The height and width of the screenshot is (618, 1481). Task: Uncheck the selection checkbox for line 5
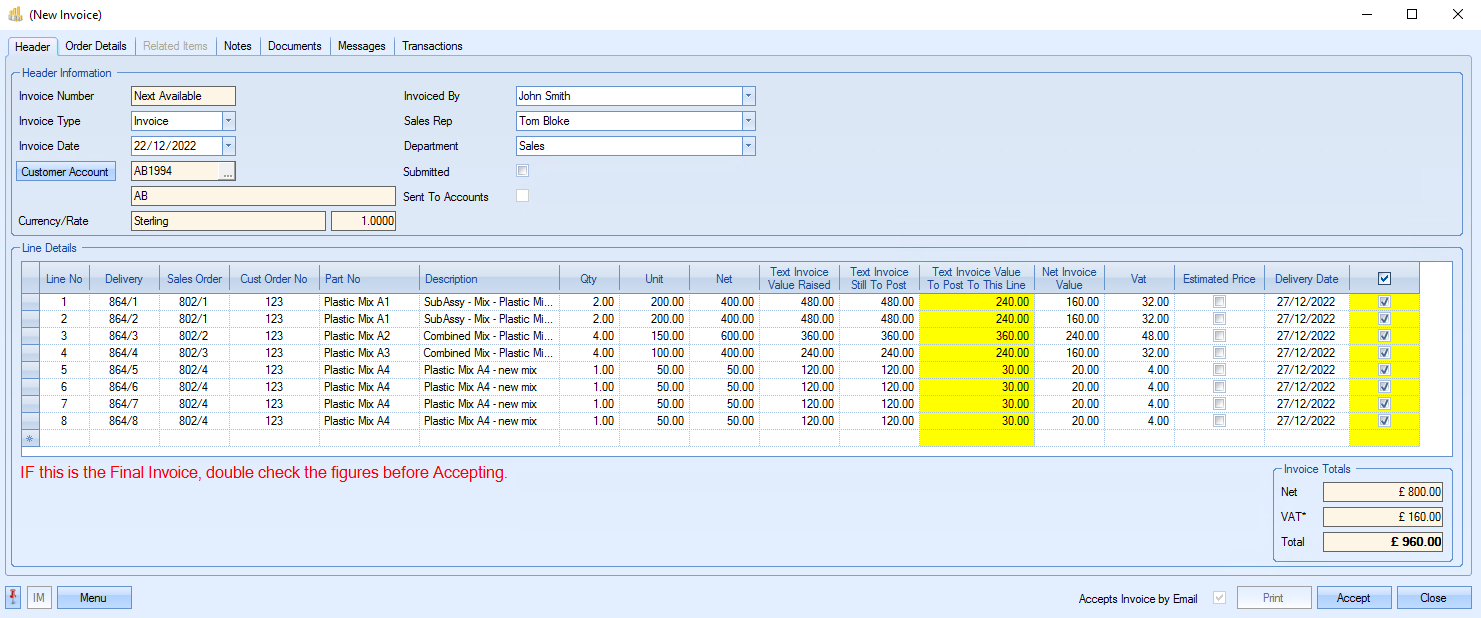[1384, 370]
